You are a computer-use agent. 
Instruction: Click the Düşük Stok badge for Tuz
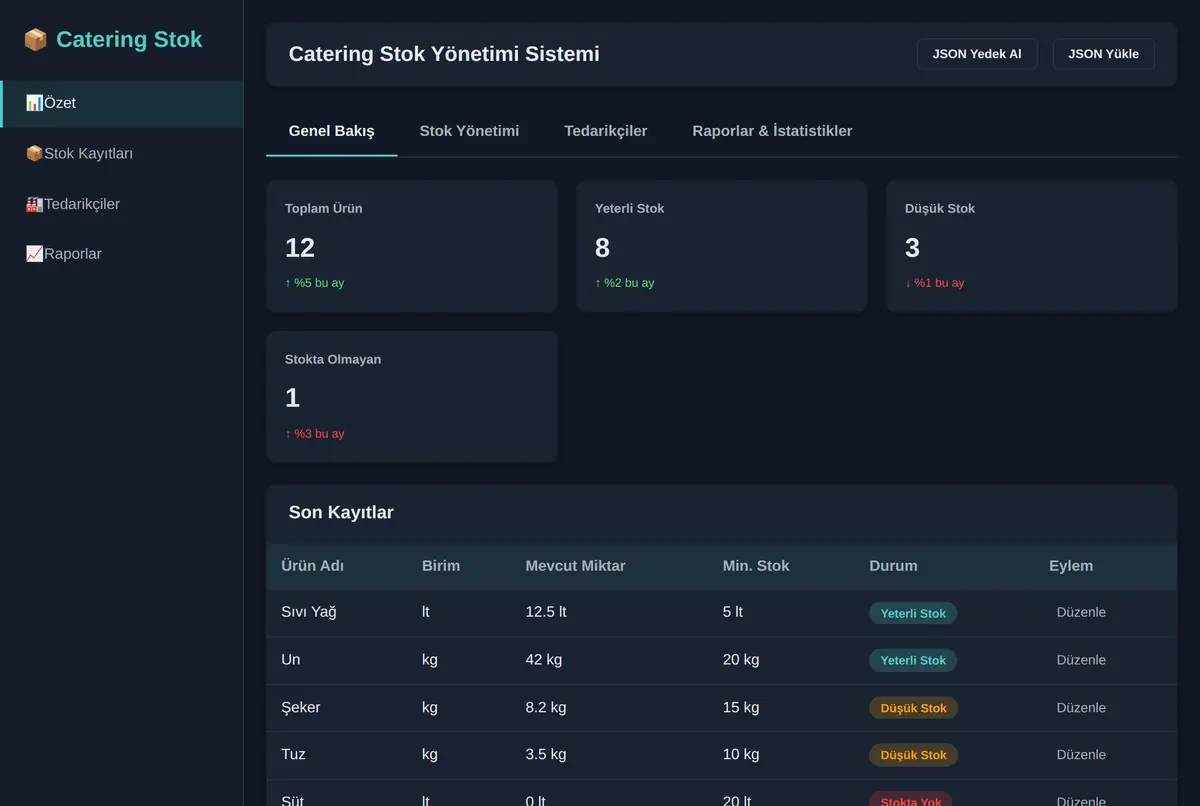tap(914, 755)
